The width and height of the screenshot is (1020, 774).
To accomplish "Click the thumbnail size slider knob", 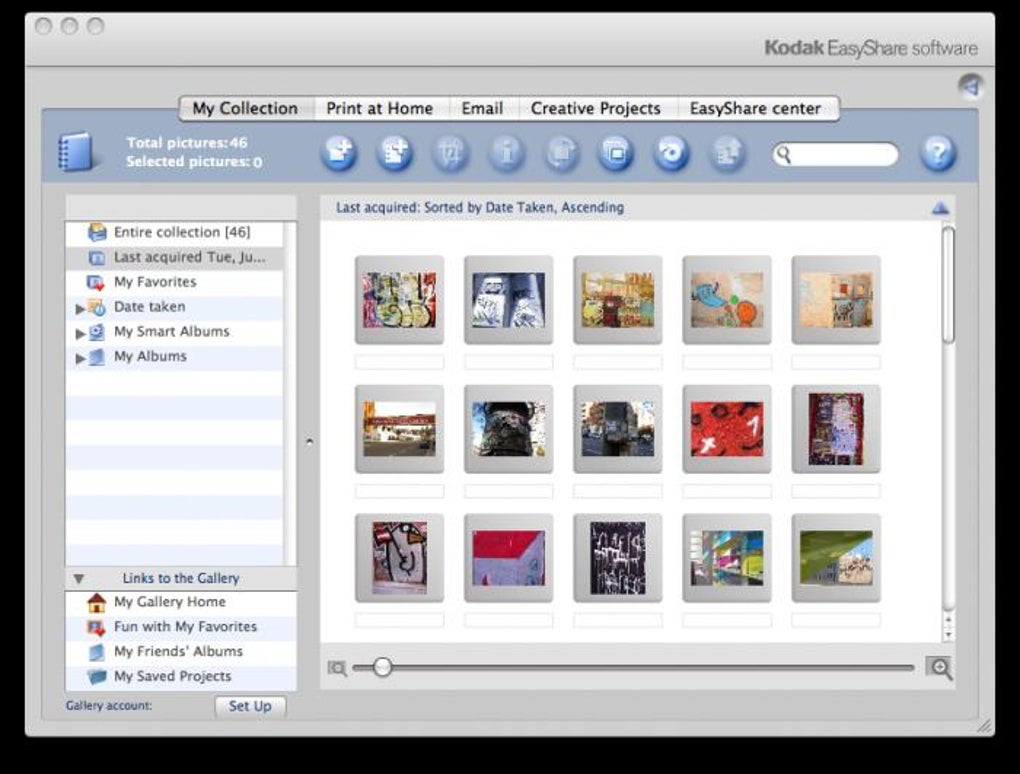I will click(382, 667).
